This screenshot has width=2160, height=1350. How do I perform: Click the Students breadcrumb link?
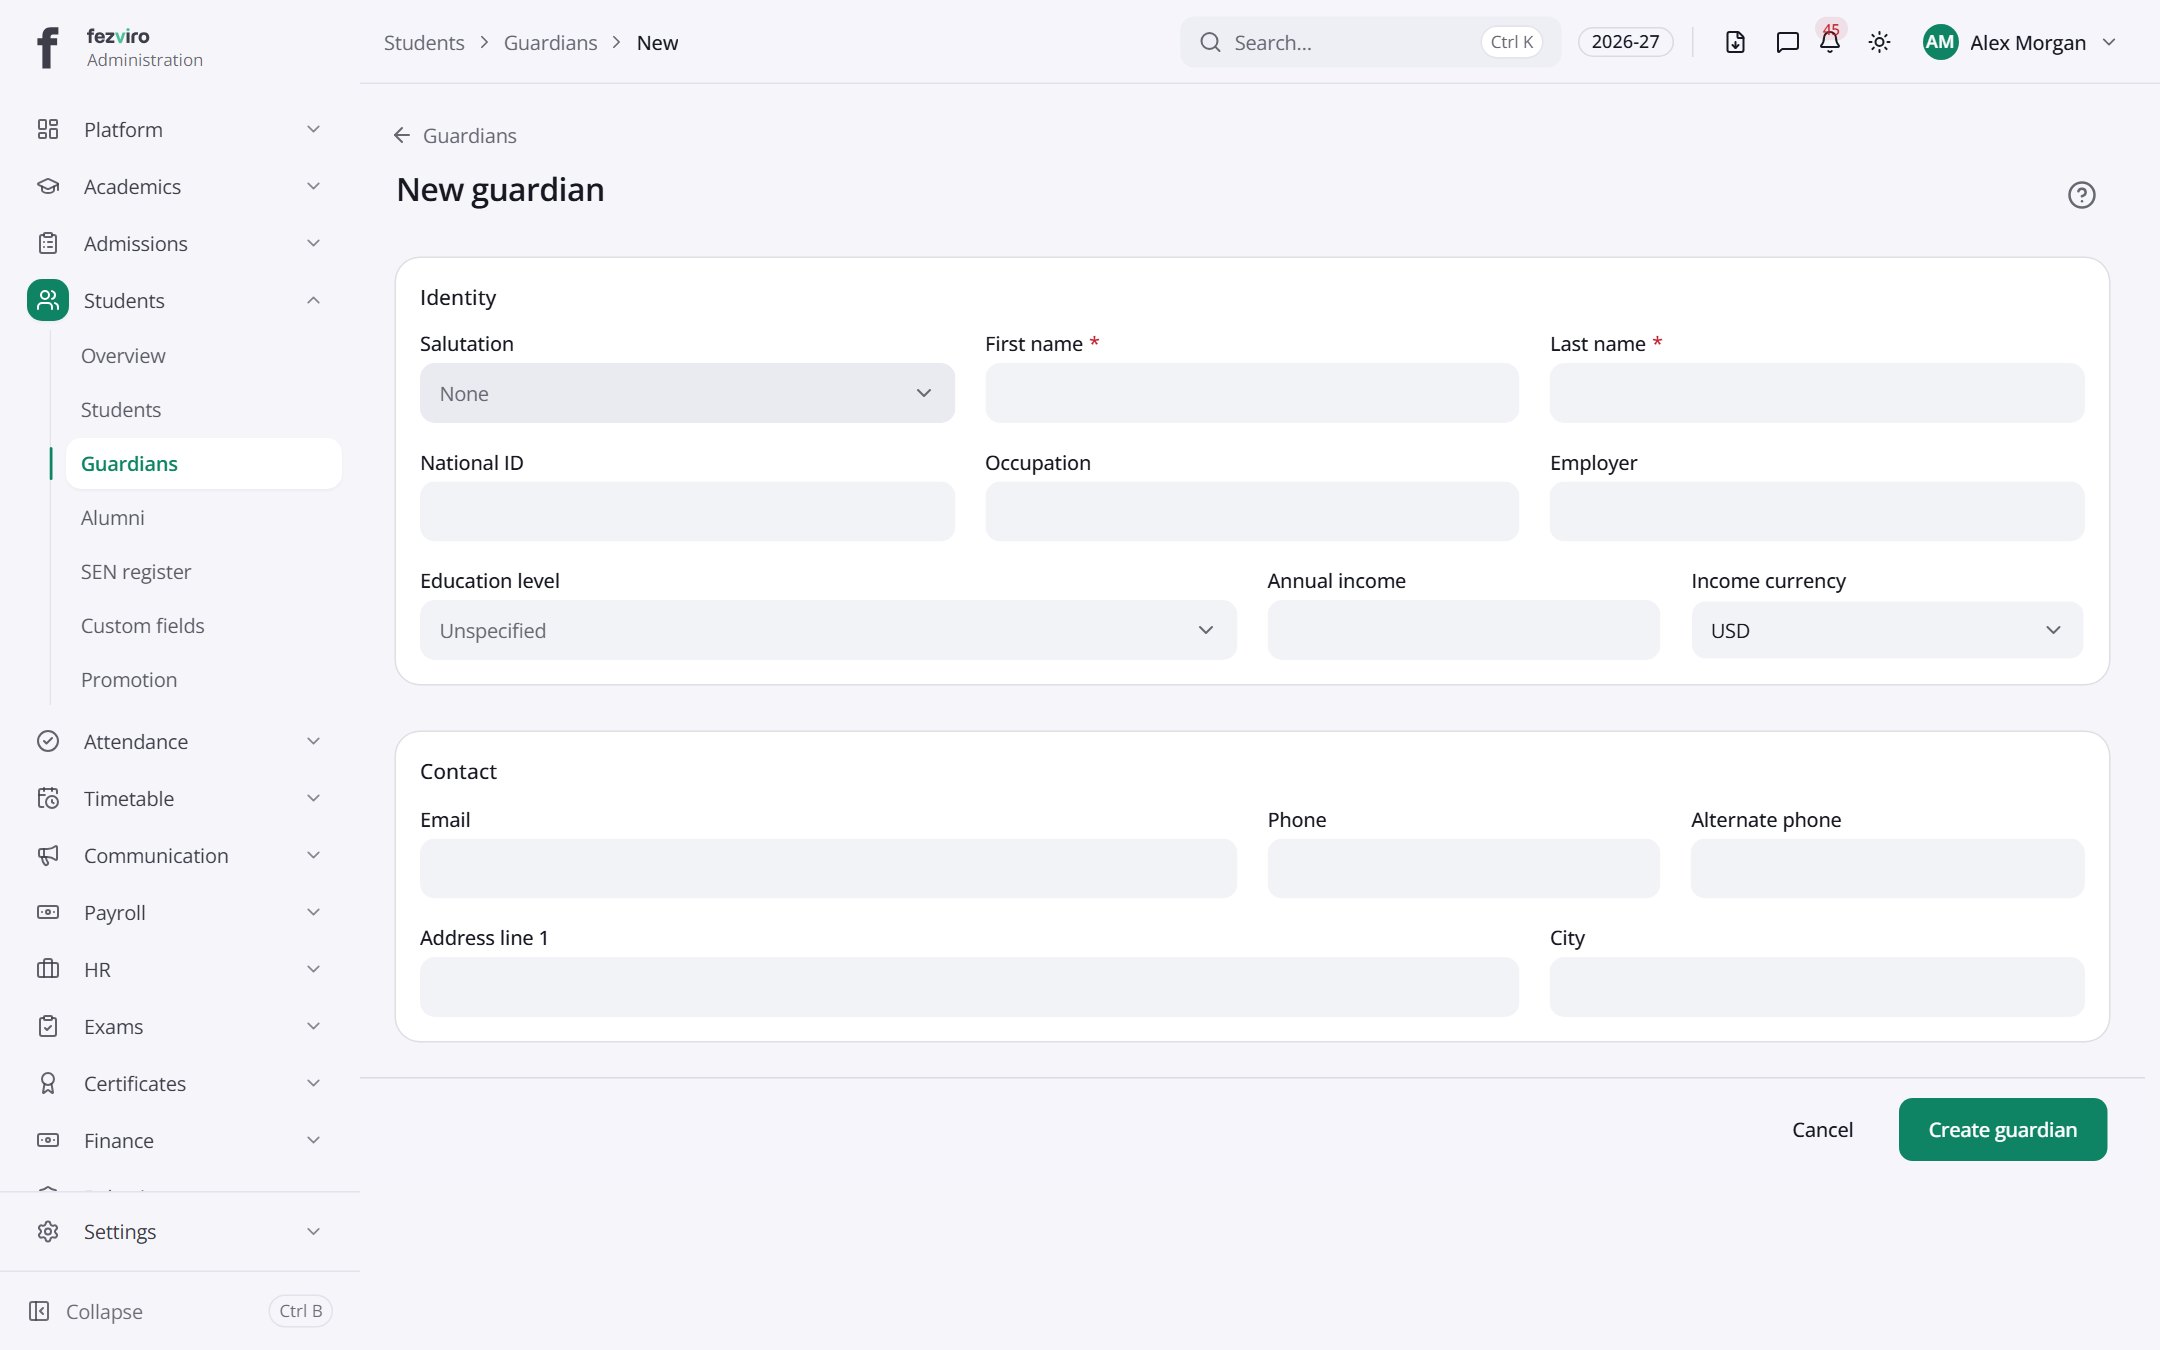coord(424,43)
